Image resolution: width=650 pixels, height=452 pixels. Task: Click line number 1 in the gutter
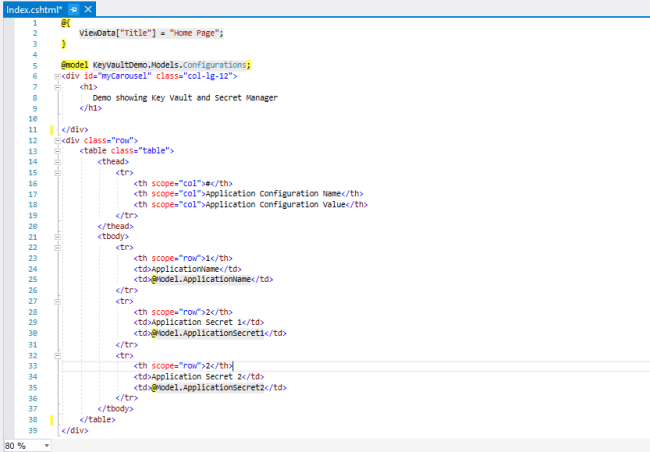35,23
